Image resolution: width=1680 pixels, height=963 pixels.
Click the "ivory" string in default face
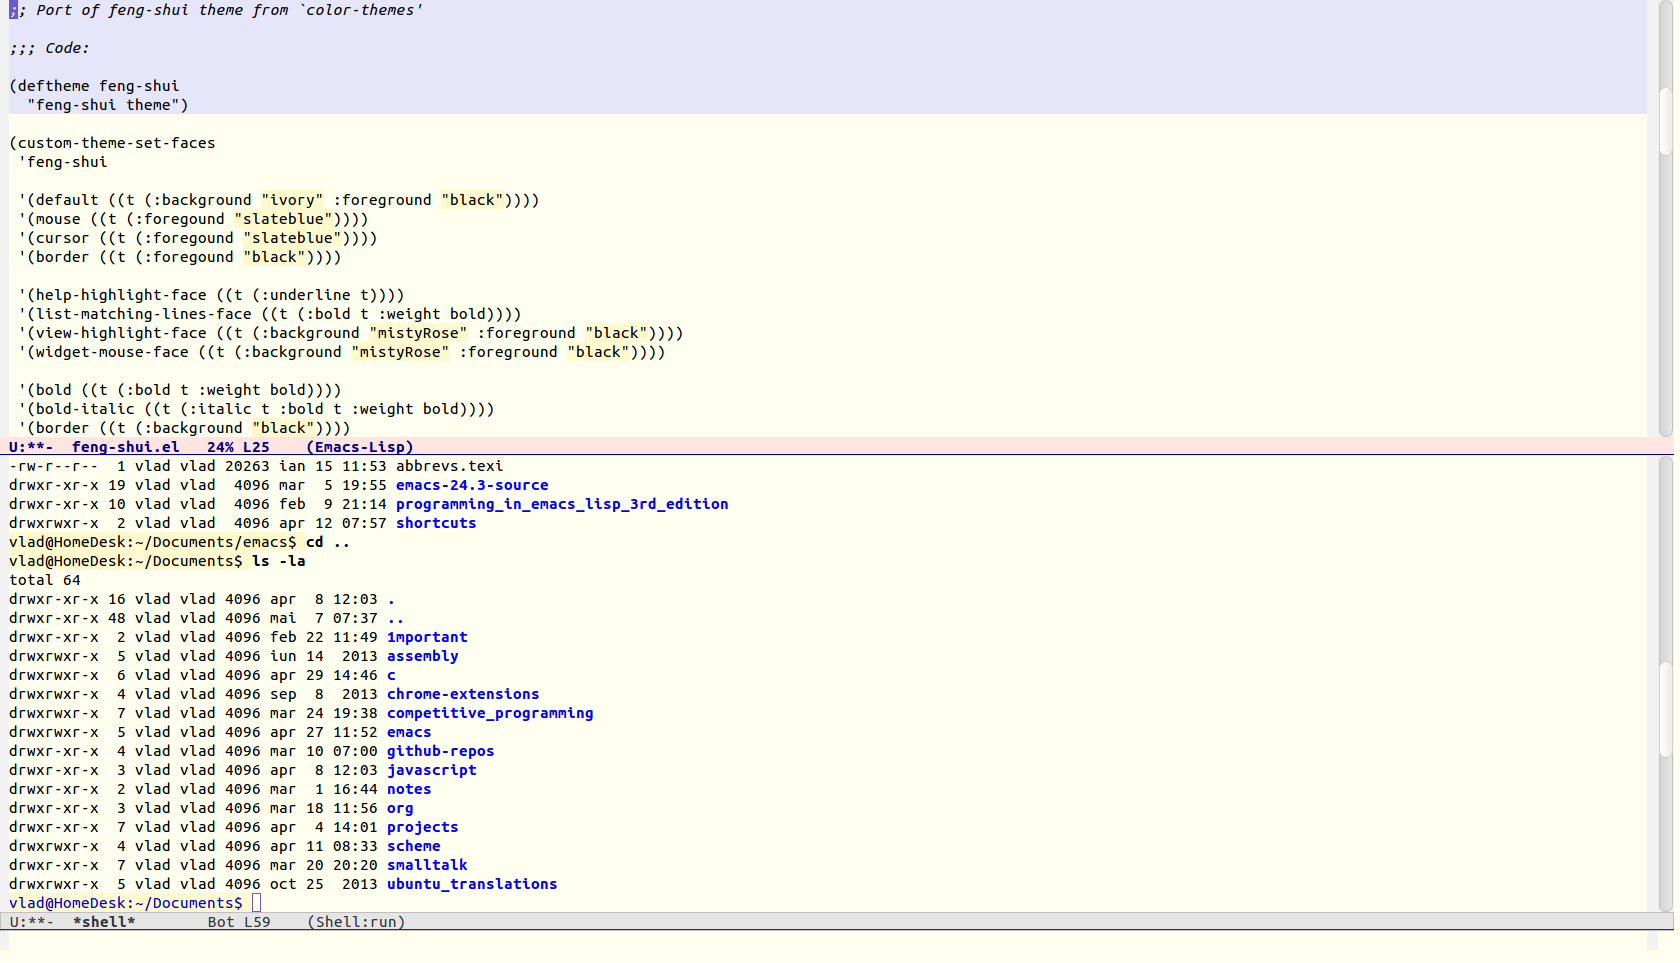[x=292, y=200]
